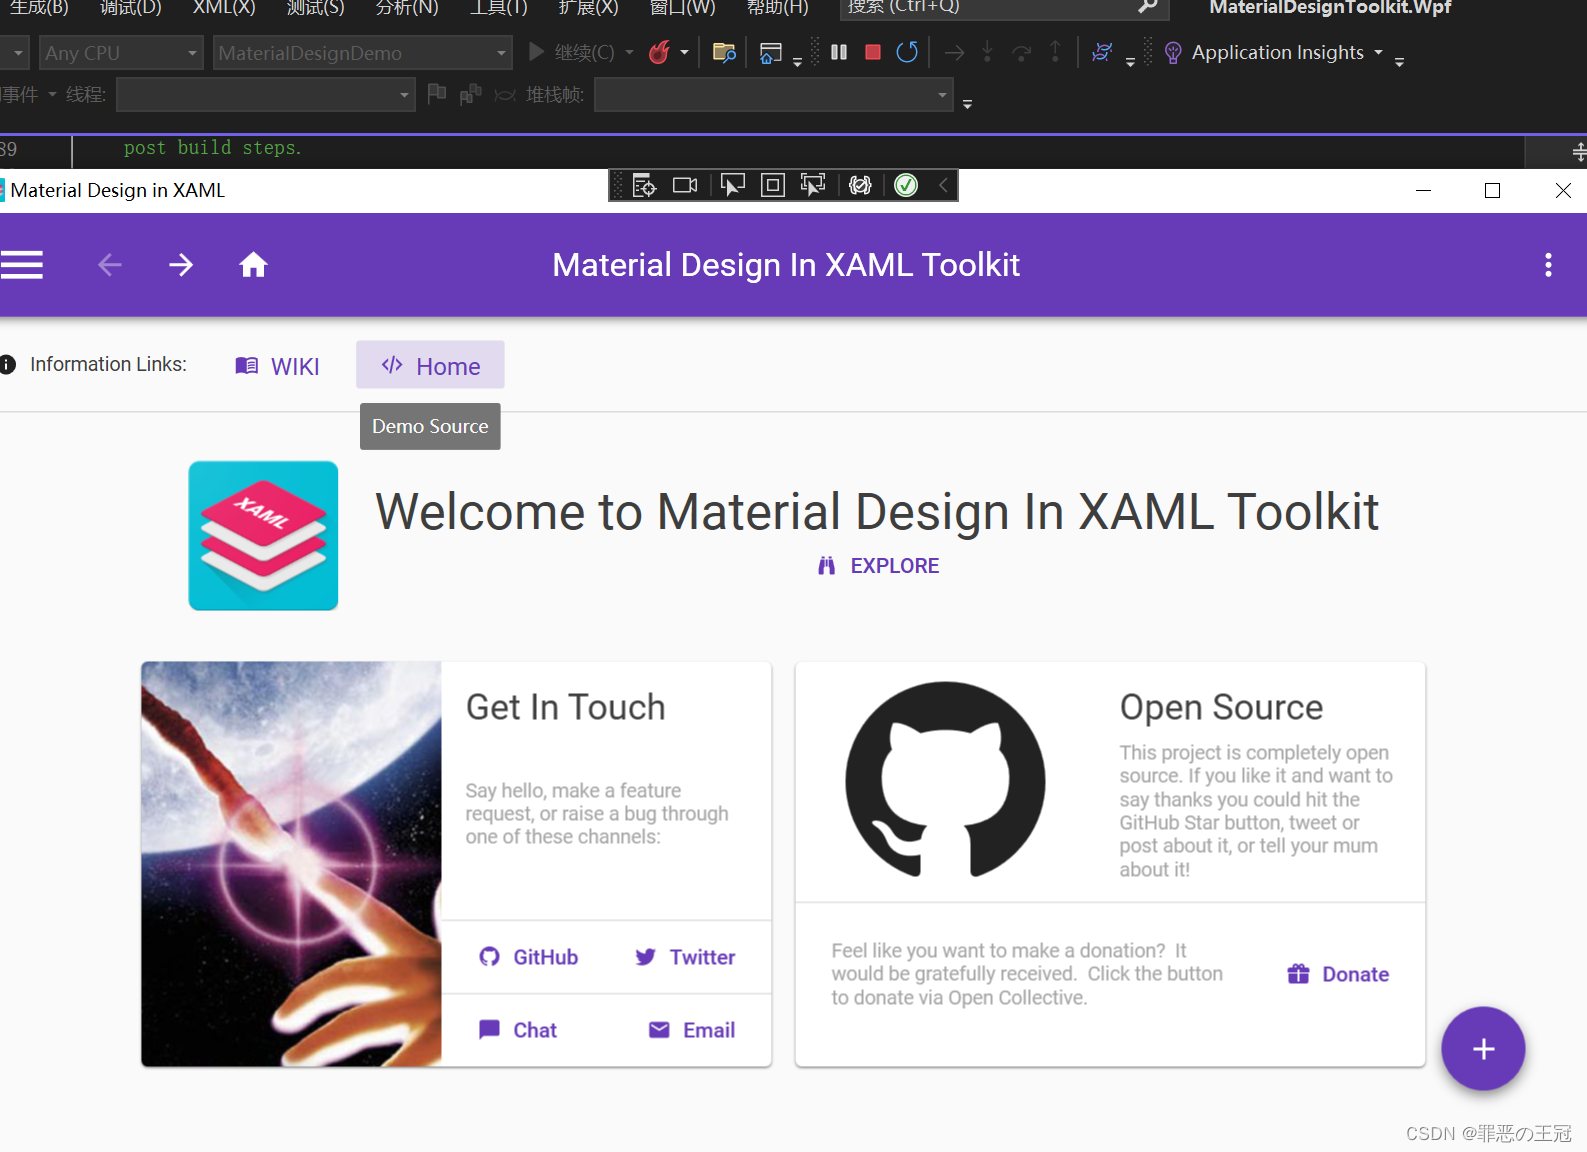
Task: Open the 测试(S) Test menu
Action: point(316,7)
